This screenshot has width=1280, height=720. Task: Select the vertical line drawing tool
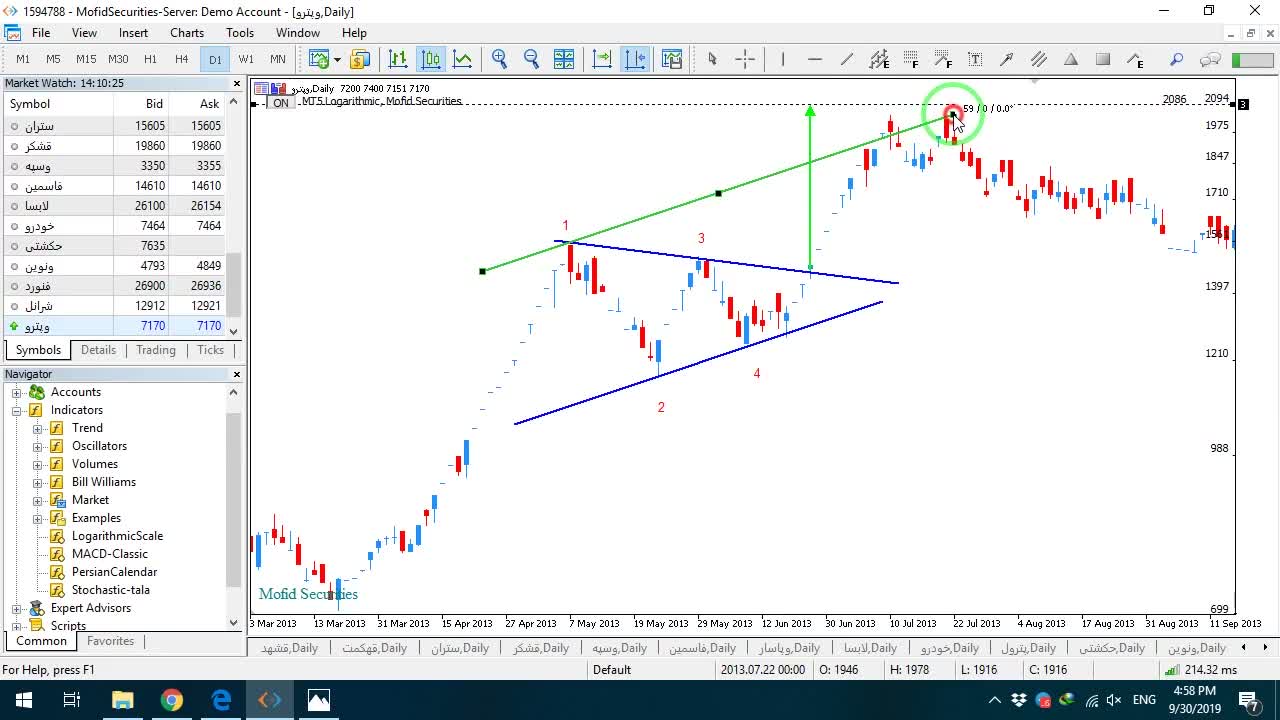coord(783,59)
